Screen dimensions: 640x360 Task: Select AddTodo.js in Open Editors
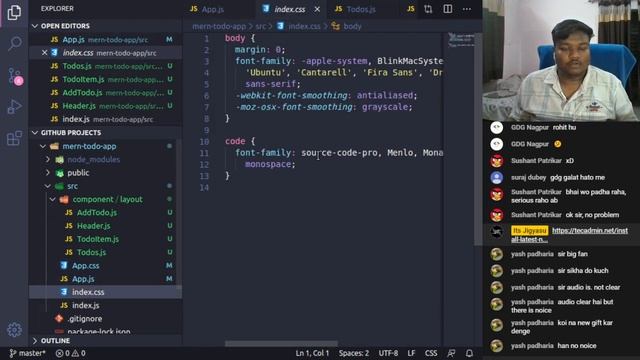click(x=105, y=93)
